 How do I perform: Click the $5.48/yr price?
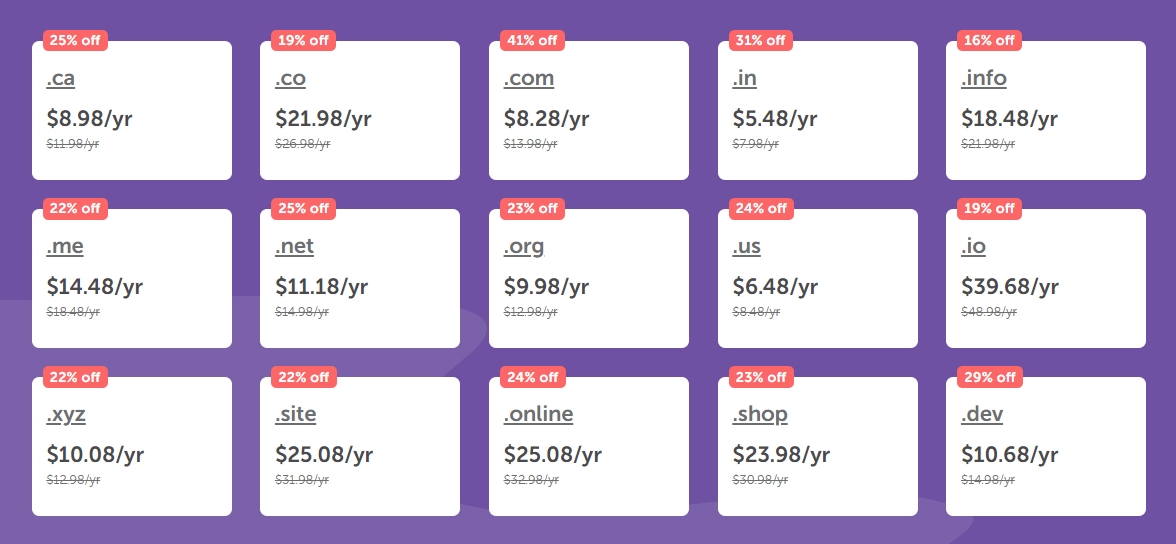tap(774, 119)
